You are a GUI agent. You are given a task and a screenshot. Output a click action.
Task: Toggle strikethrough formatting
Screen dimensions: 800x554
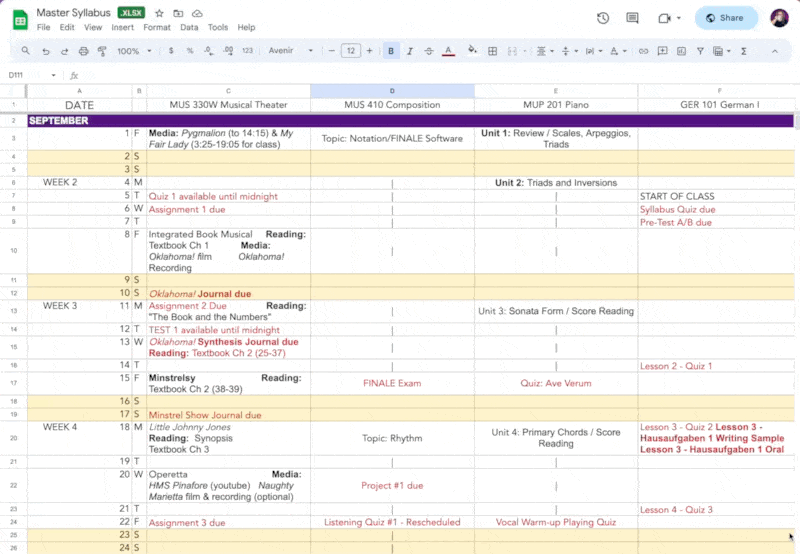click(x=429, y=51)
